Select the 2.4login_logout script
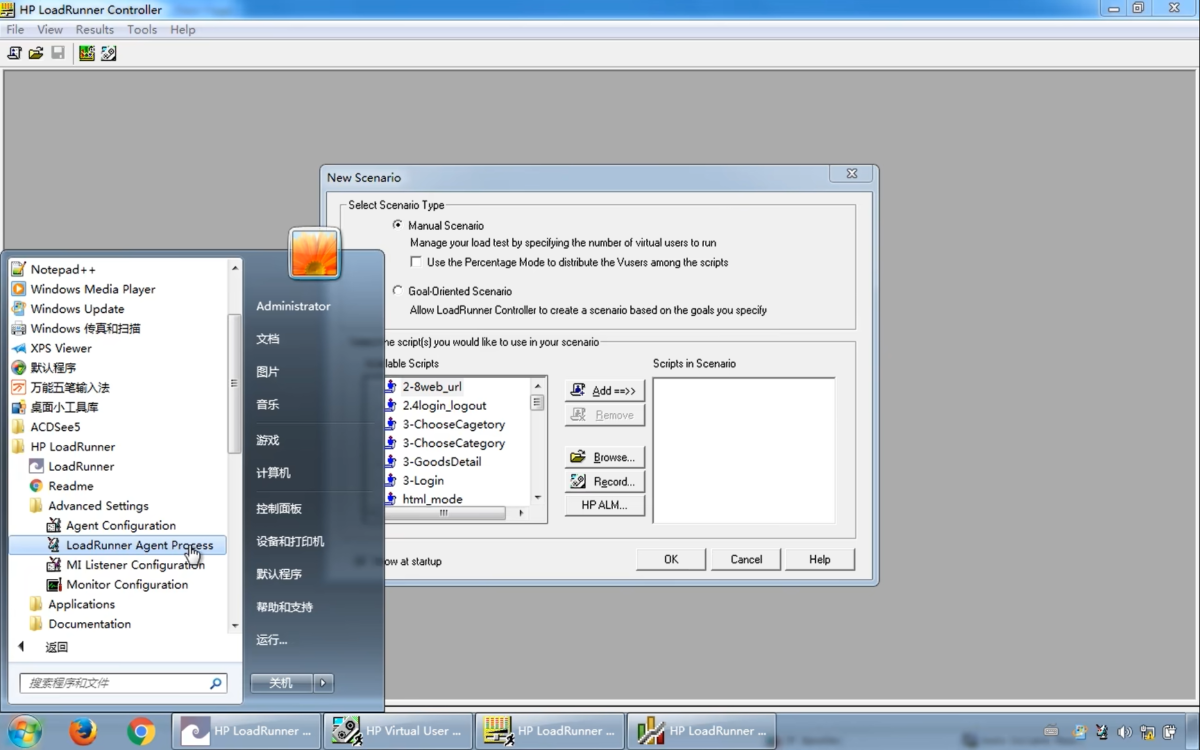Image resolution: width=1200 pixels, height=750 pixels. pyautogui.click(x=444, y=405)
